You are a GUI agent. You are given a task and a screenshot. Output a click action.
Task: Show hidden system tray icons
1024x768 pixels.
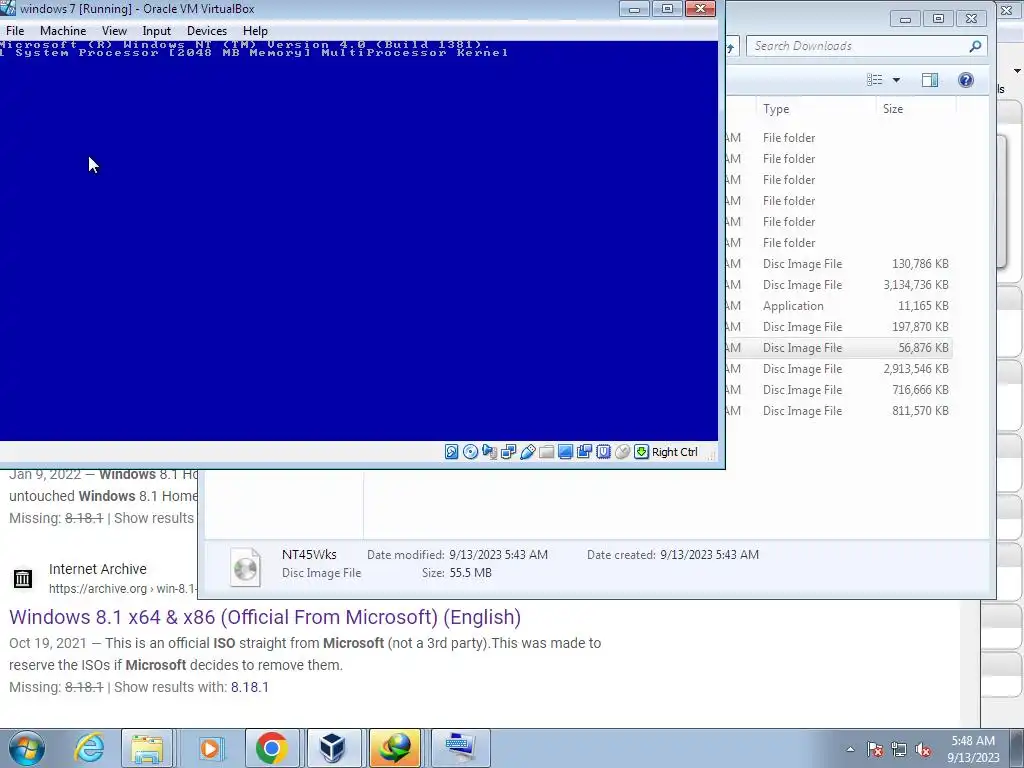(x=850, y=749)
